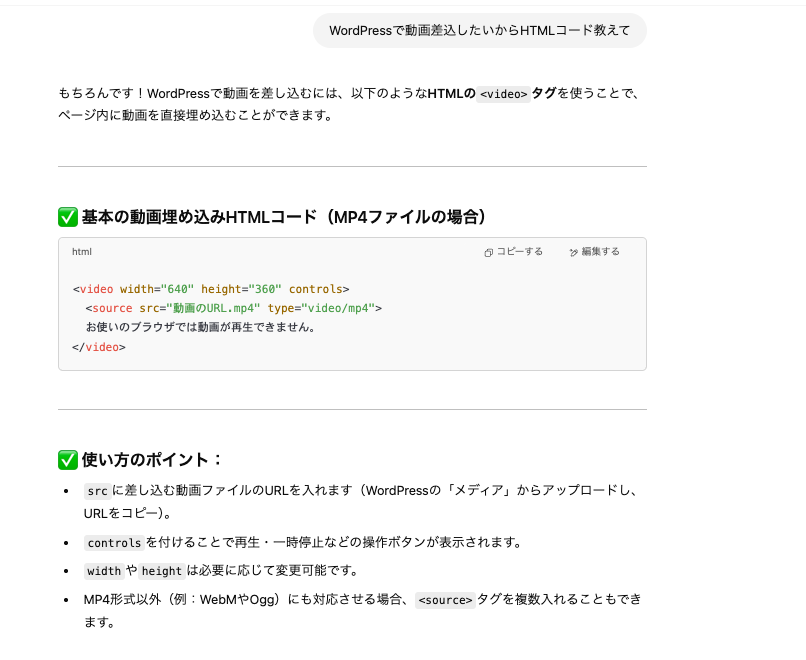This screenshot has width=806, height=660.
Task: Select the inline code chip controls
Action: (x=112, y=543)
